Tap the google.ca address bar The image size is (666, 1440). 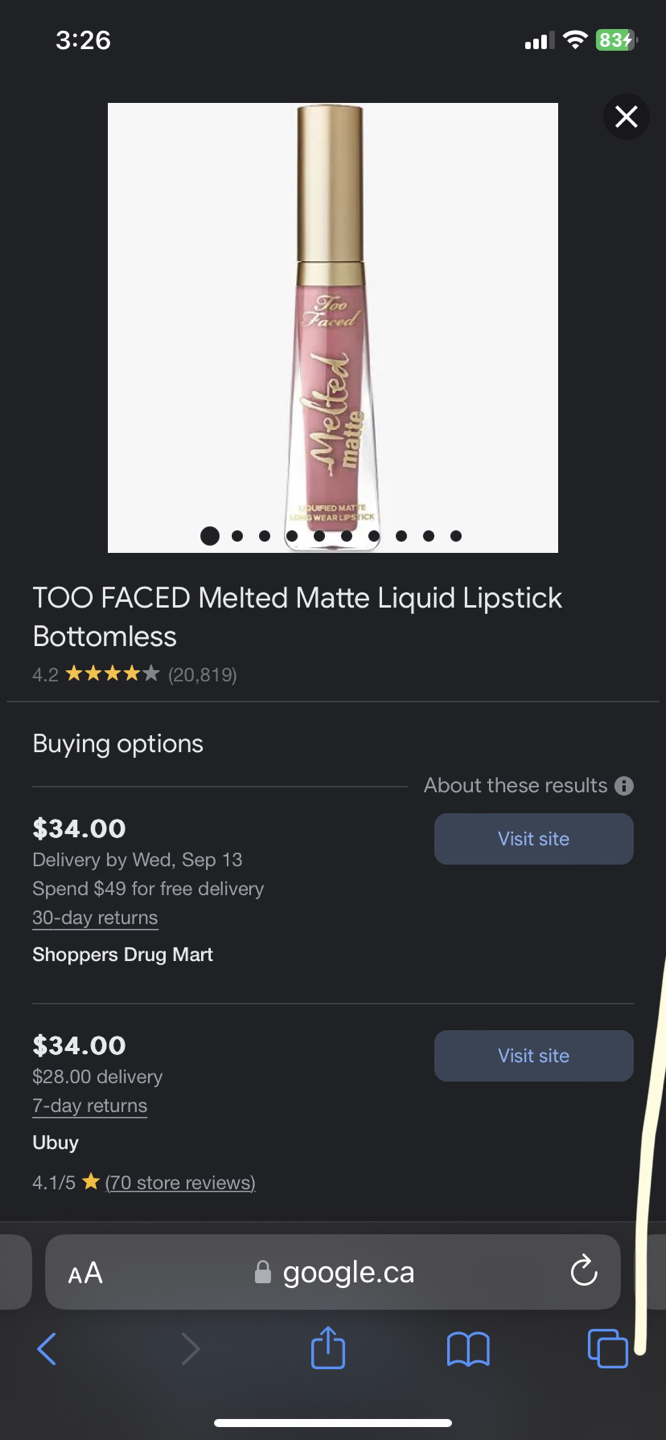click(x=333, y=1272)
